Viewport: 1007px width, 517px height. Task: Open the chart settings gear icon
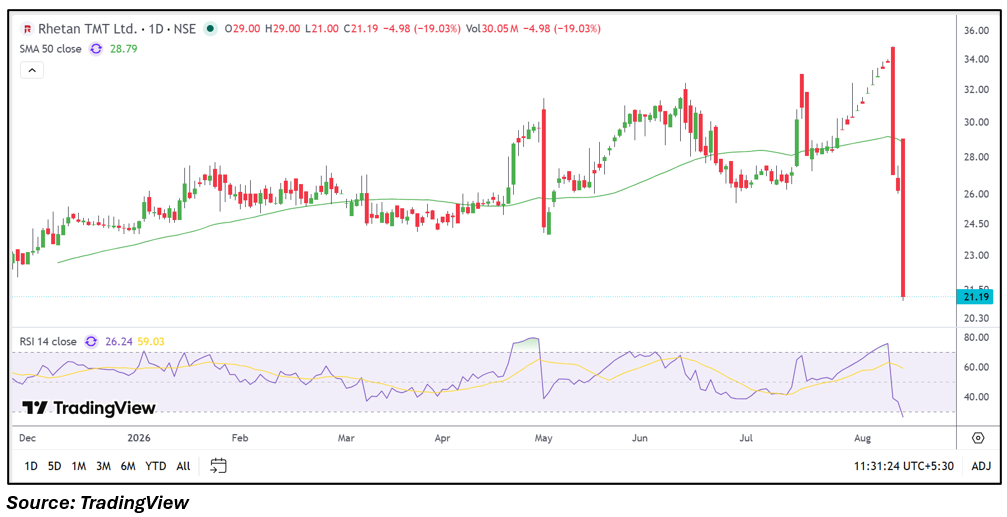[x=978, y=438]
